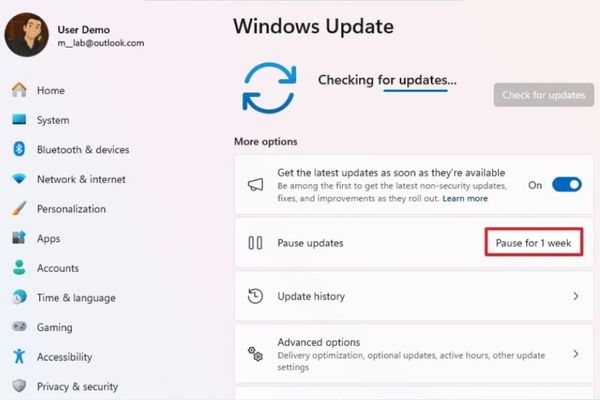Open the Home section house icon

19,90
